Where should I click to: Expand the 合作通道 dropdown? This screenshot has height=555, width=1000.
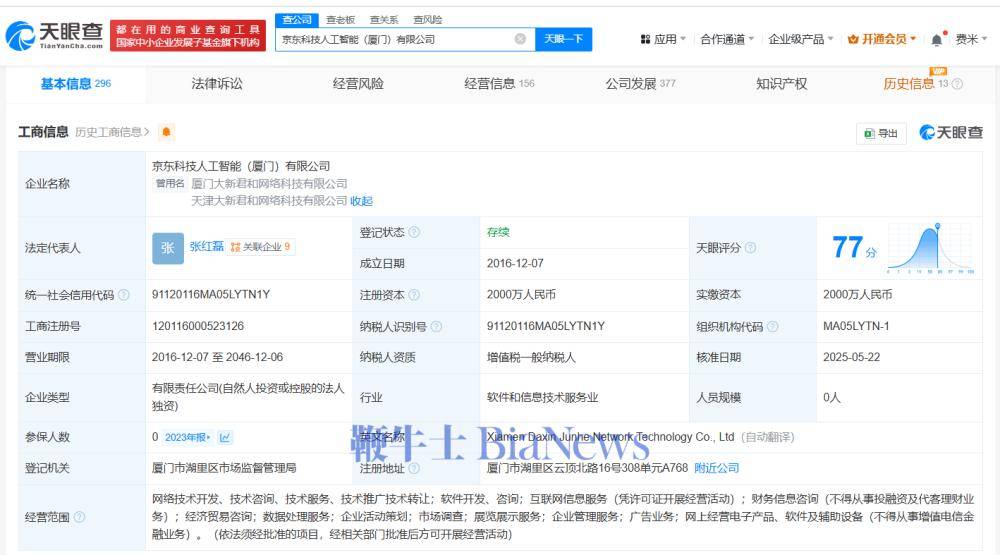tap(727, 39)
